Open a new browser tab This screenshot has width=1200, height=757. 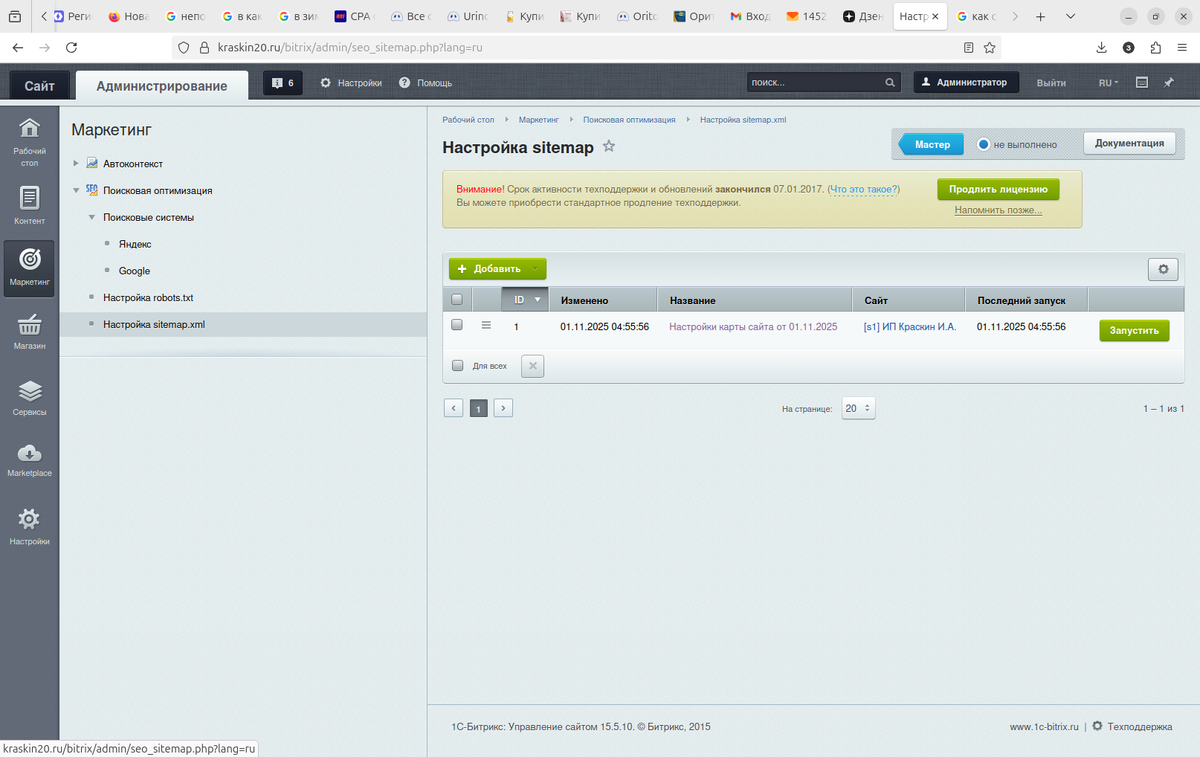coord(1041,17)
